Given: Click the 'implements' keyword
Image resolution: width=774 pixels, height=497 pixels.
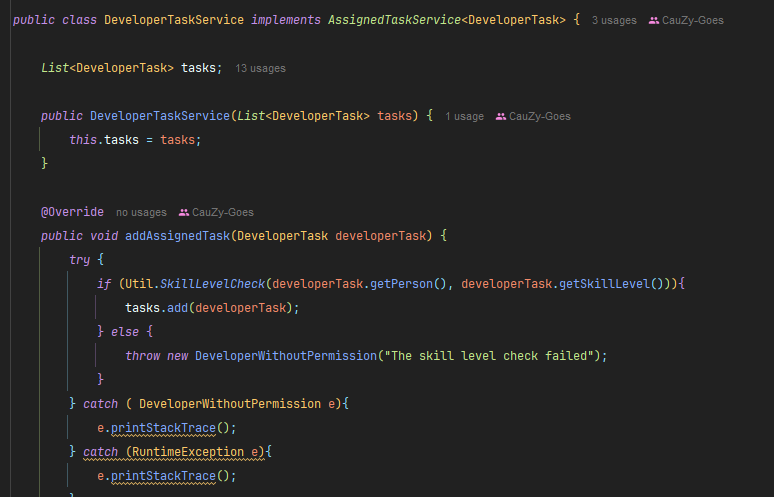Looking at the screenshot, I should 286,20.
